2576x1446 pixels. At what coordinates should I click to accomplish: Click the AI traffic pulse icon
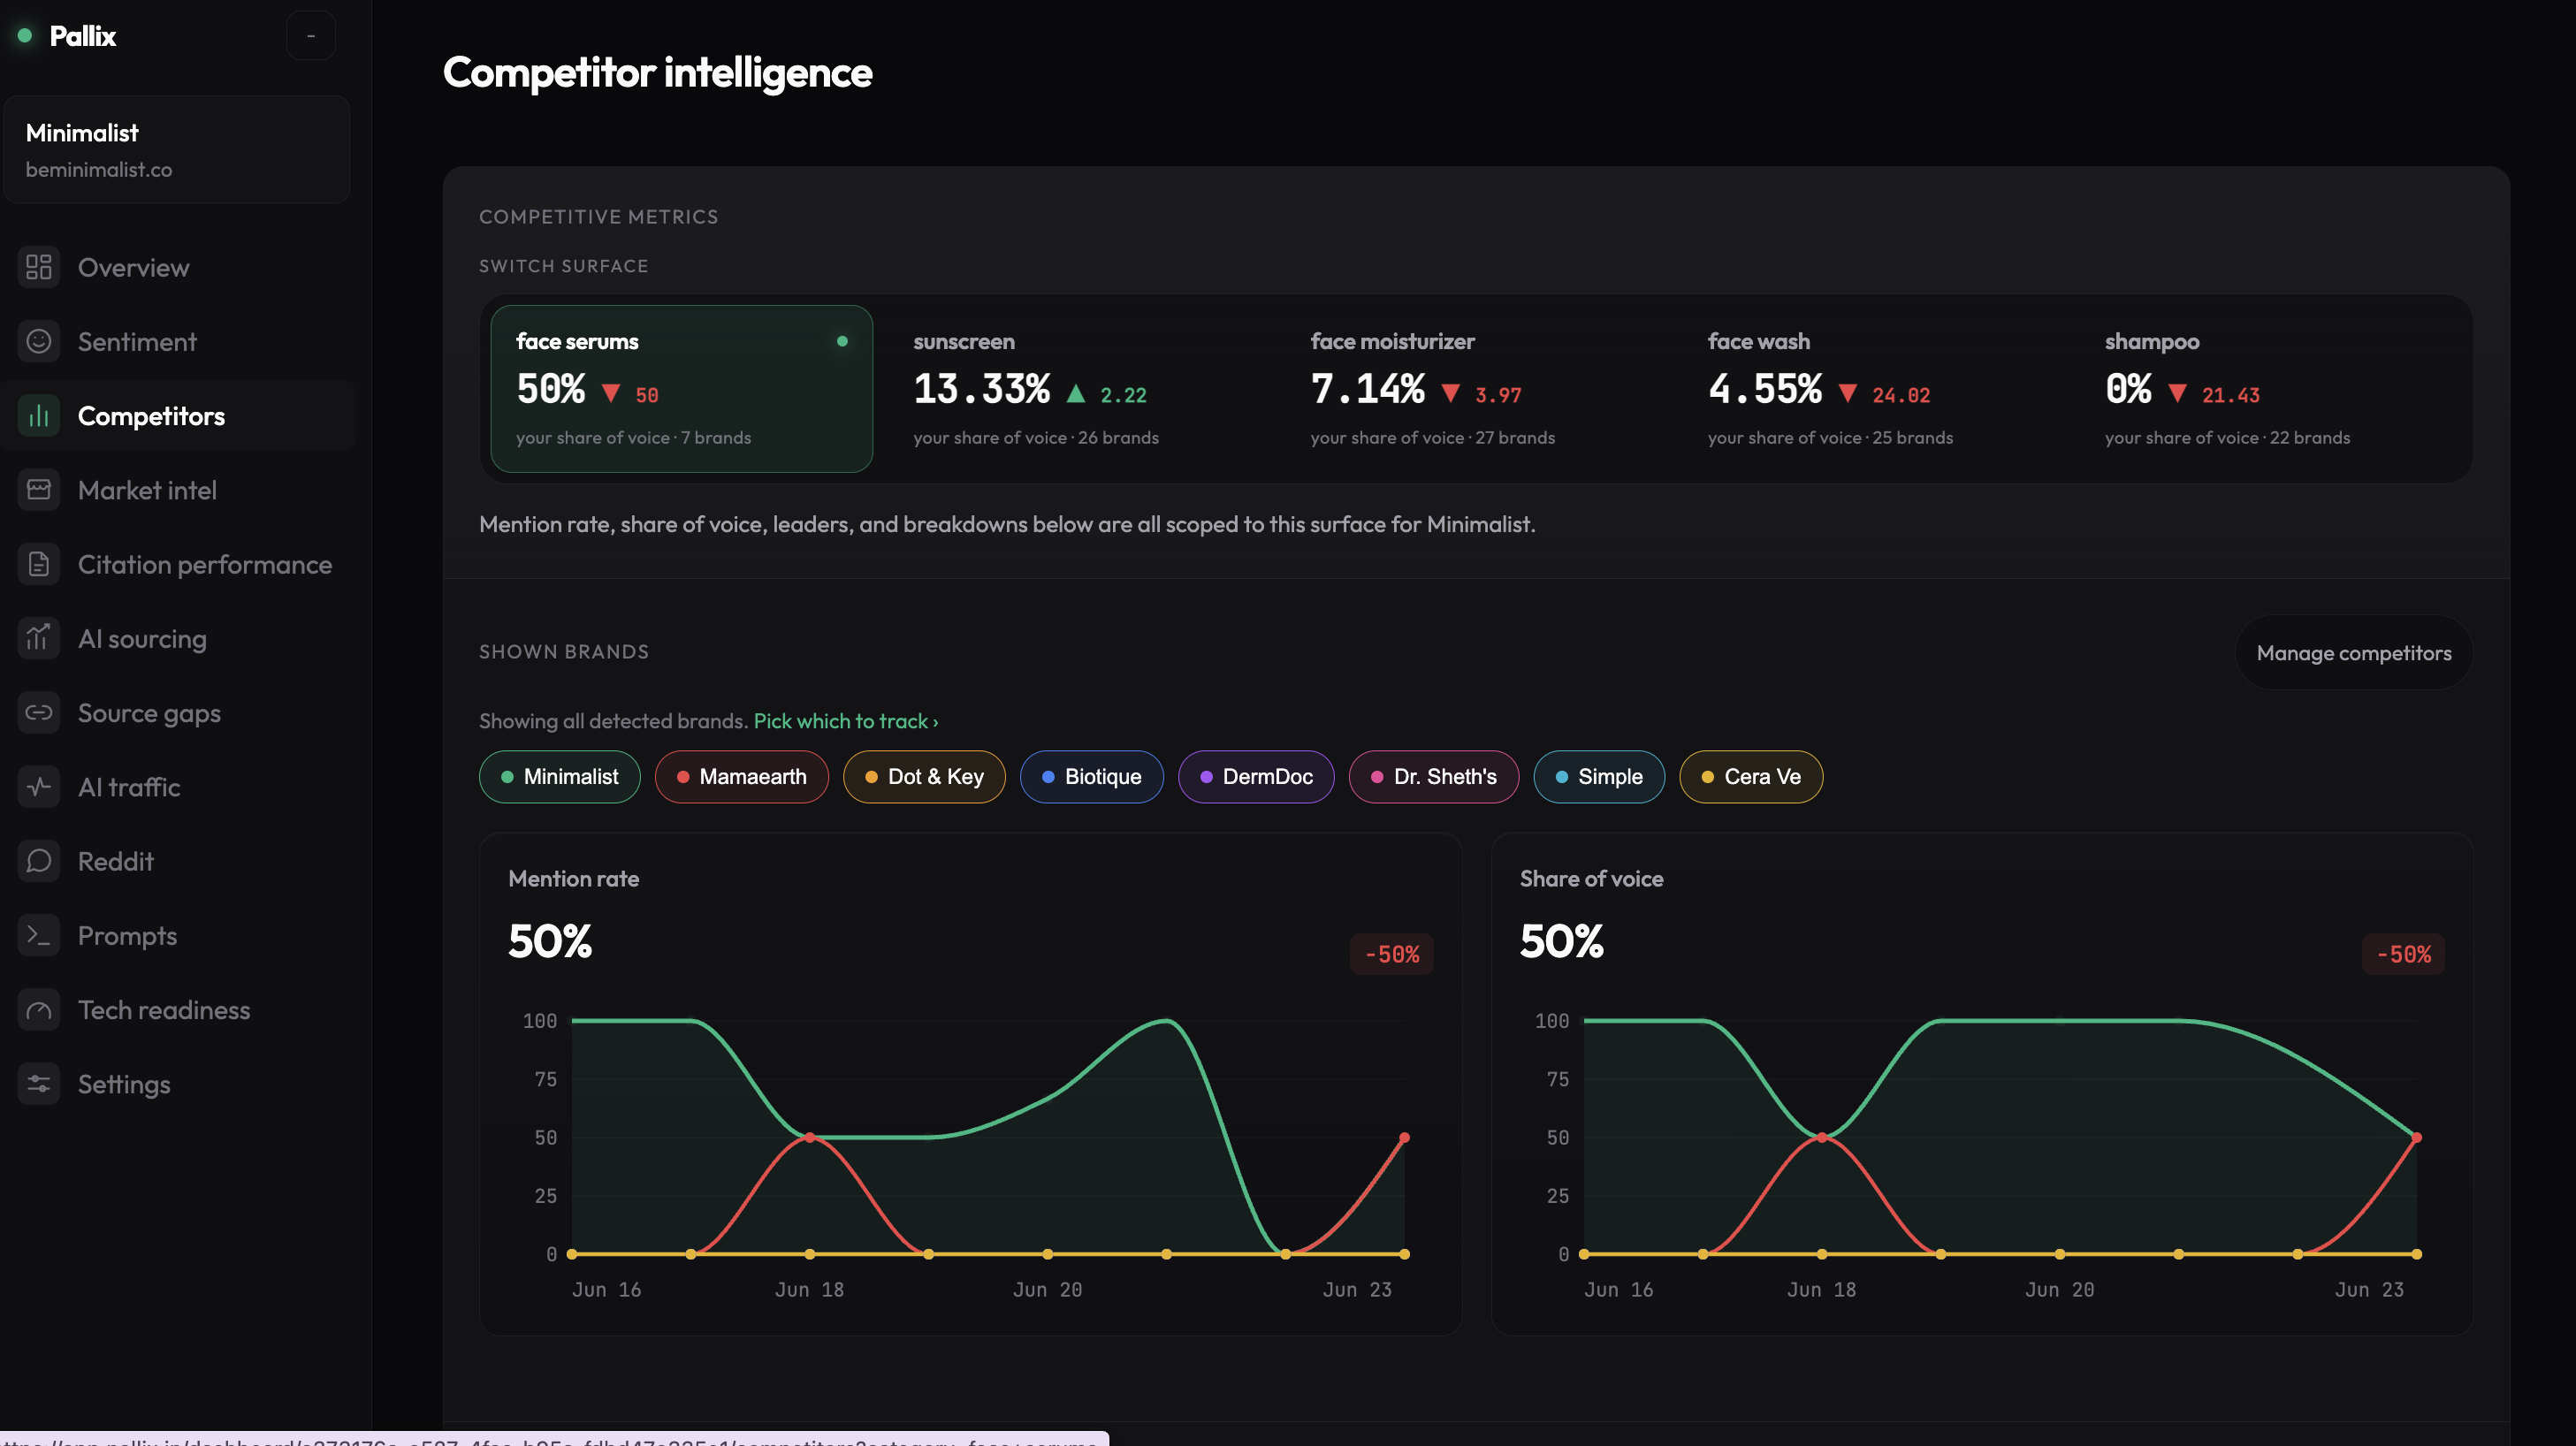click(x=39, y=787)
